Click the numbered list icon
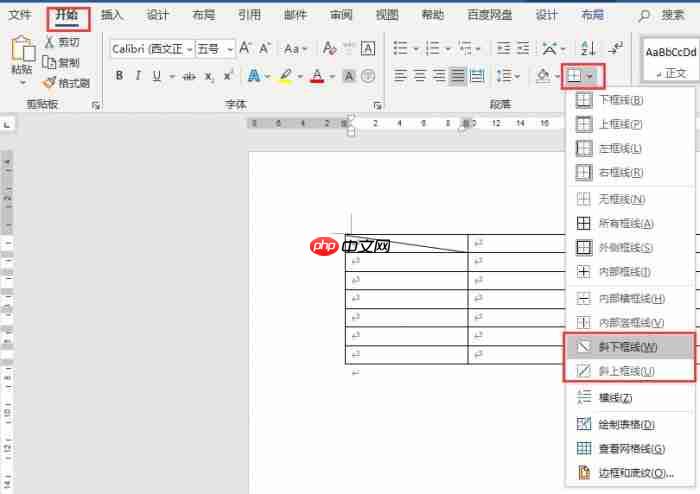The height and width of the screenshot is (494, 700). (432, 48)
